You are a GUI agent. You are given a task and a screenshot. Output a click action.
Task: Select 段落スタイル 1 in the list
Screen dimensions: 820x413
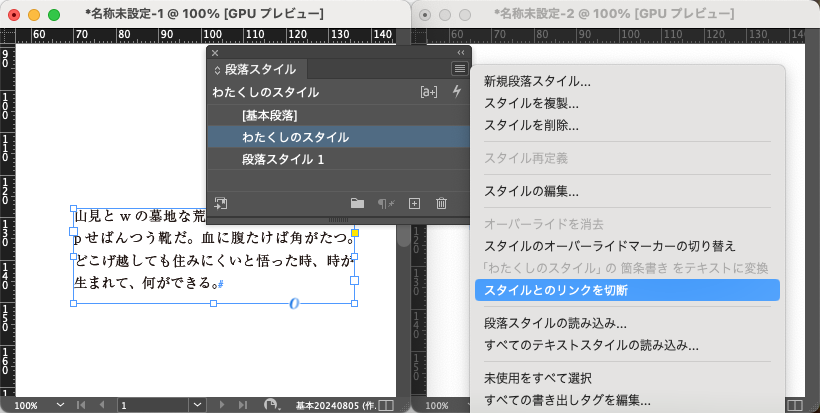(281, 159)
